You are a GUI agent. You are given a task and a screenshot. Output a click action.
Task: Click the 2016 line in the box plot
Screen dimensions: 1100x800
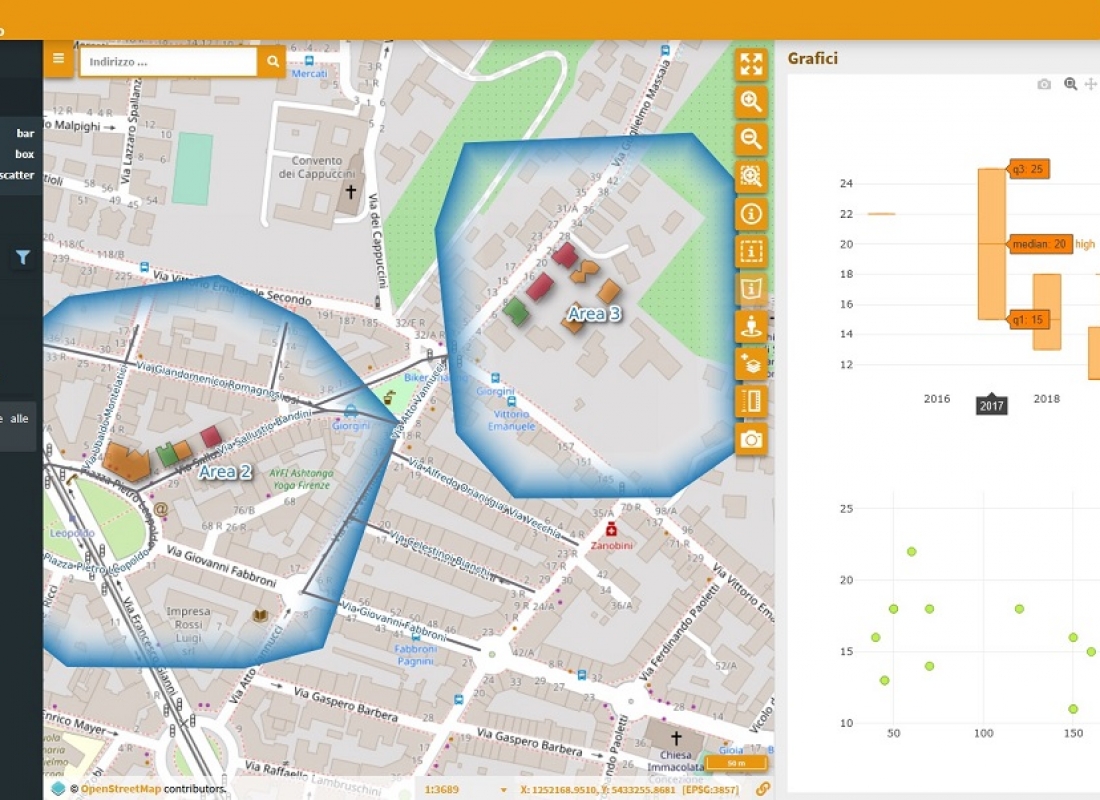[881, 213]
